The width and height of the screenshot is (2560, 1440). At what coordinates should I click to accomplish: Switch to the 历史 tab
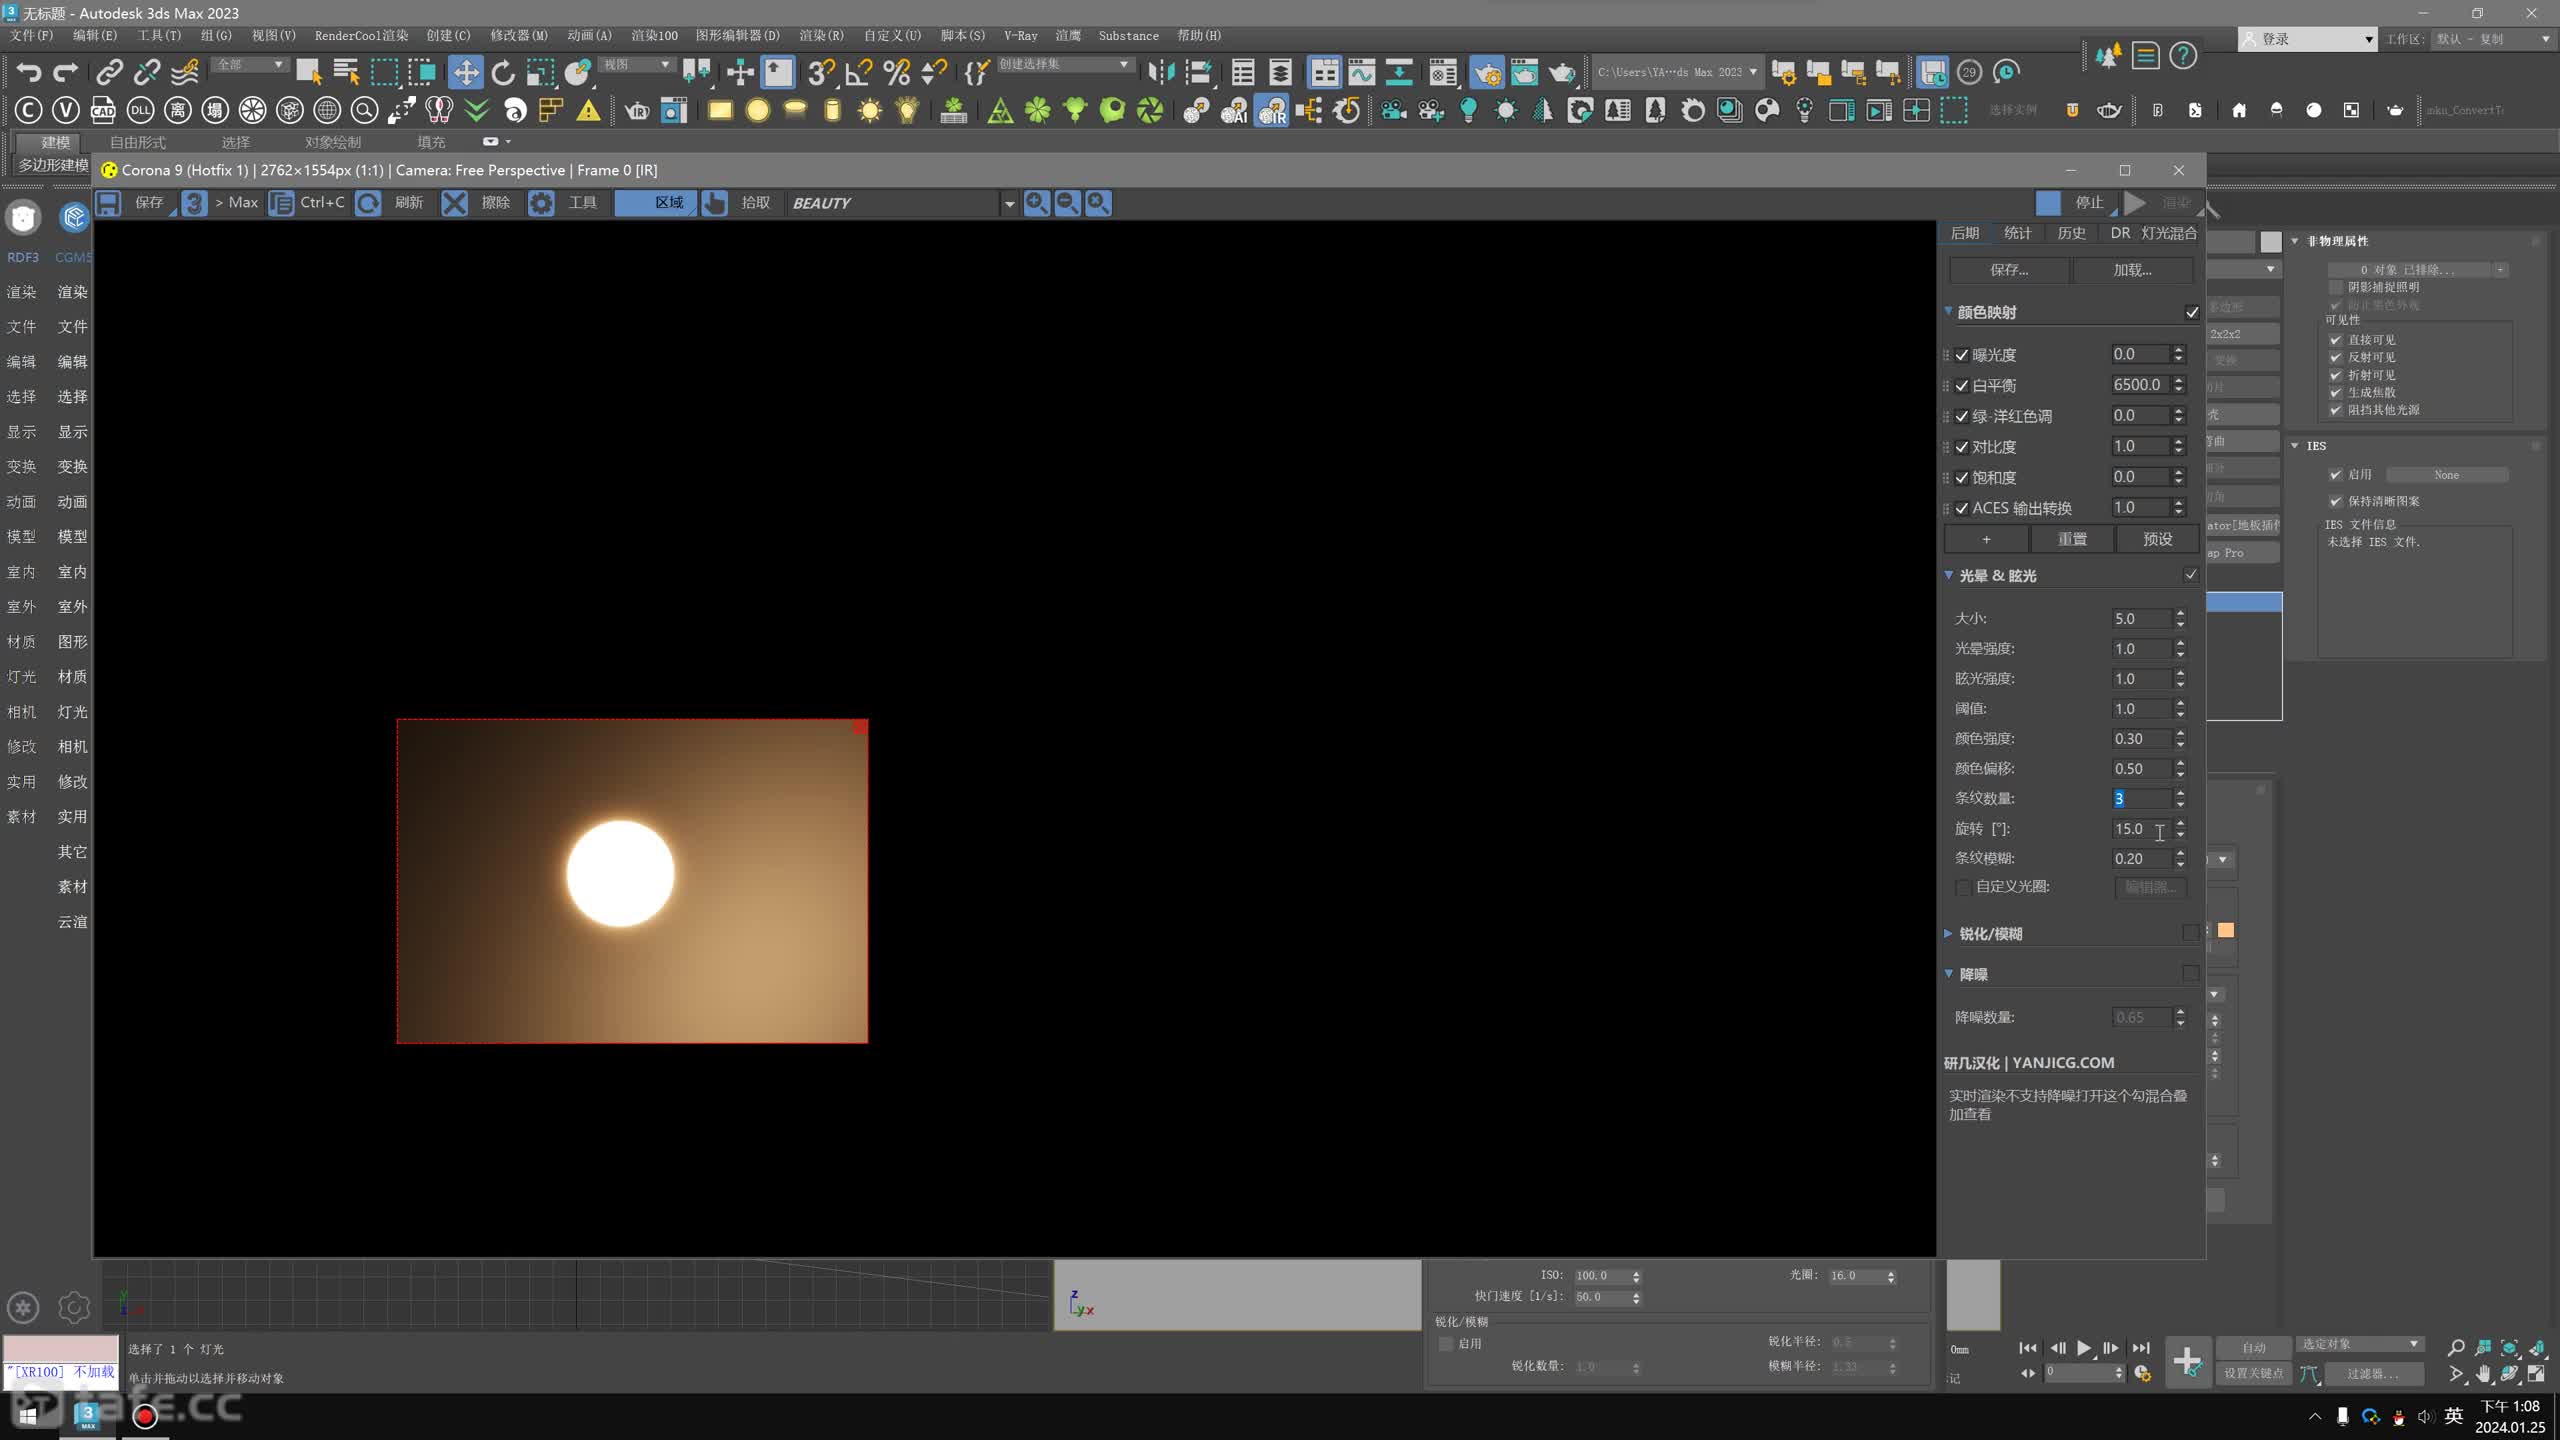pyautogui.click(x=2071, y=233)
